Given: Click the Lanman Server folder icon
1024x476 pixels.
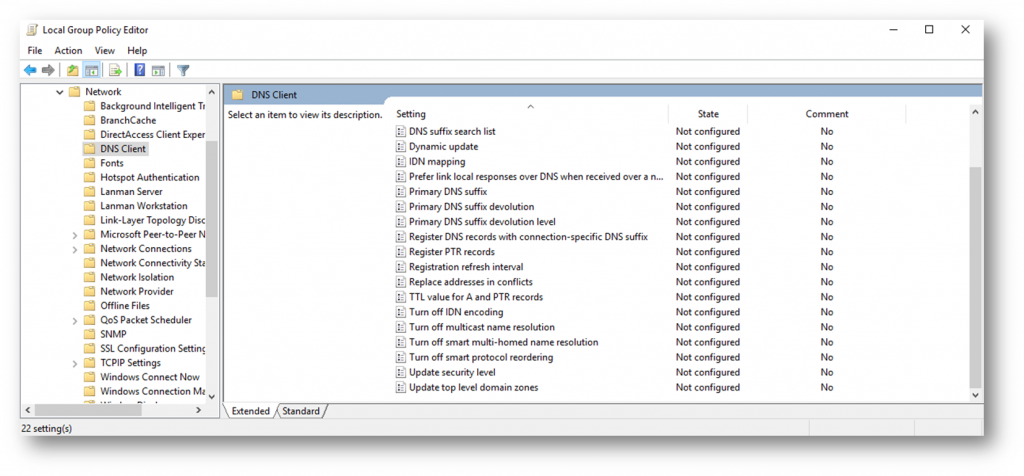Looking at the screenshot, I should click(90, 192).
